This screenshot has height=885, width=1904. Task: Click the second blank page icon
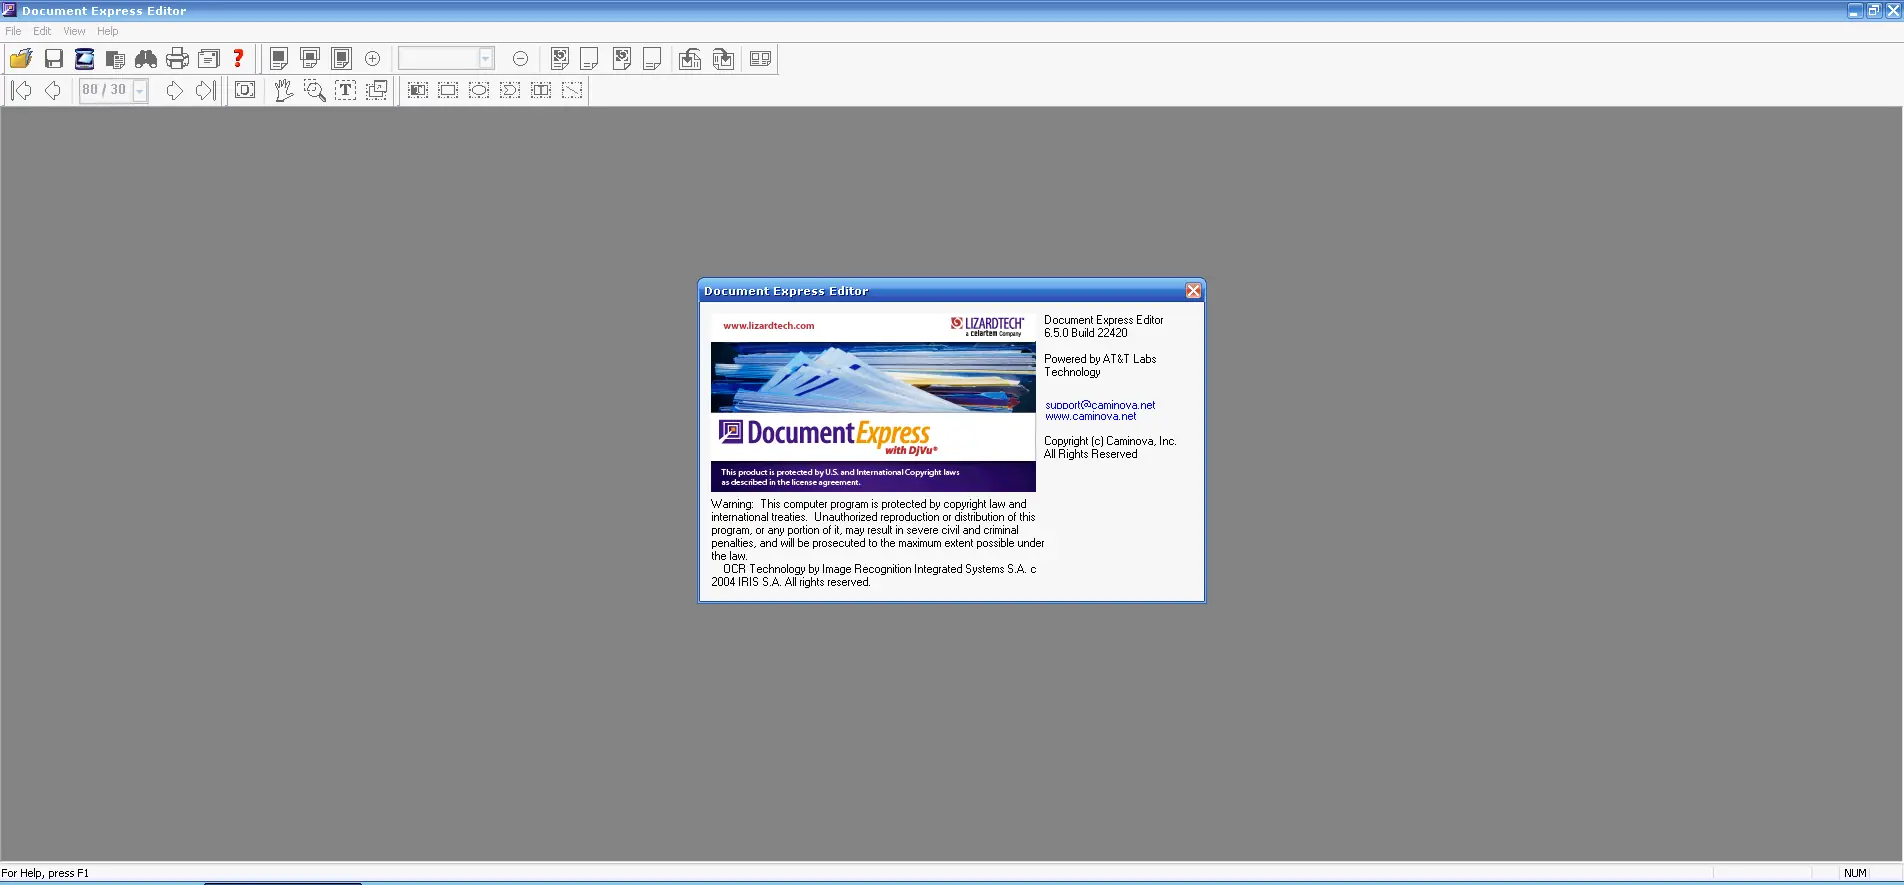[x=652, y=59]
